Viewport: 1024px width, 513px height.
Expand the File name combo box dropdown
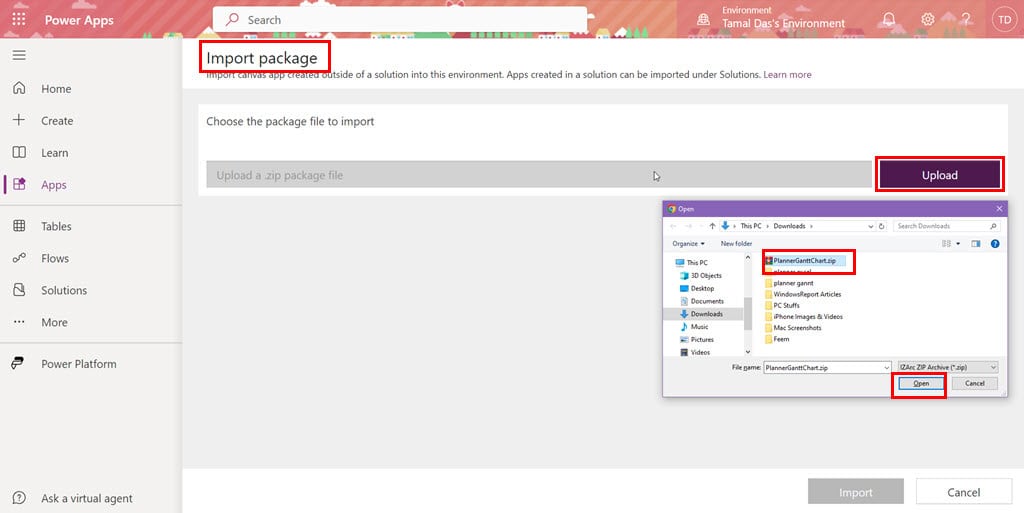886,368
